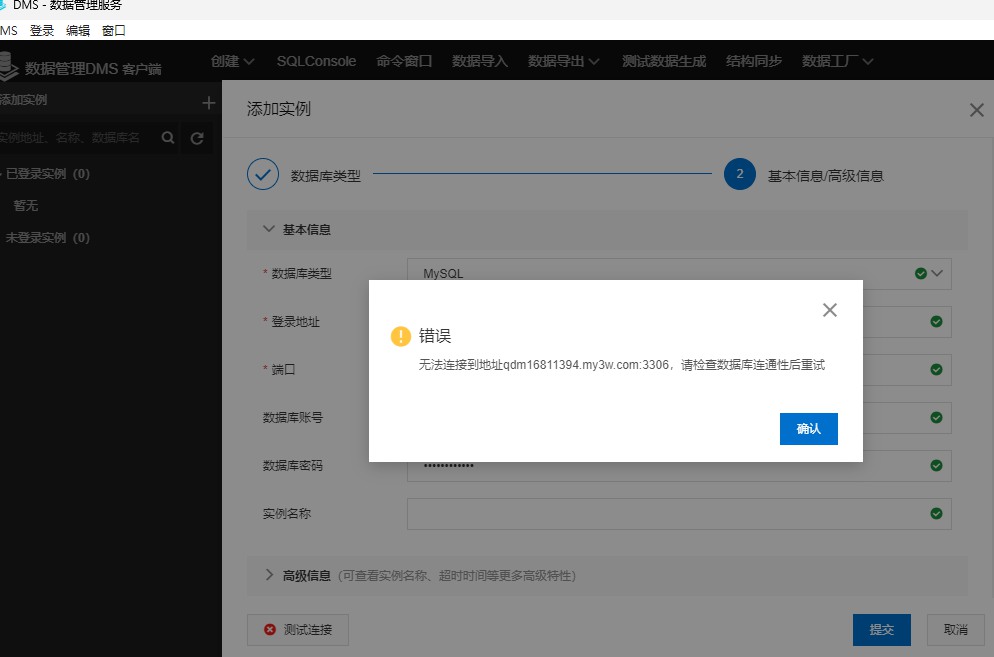Click the 取消 button
994x657 pixels.
pyautogui.click(x=955, y=630)
